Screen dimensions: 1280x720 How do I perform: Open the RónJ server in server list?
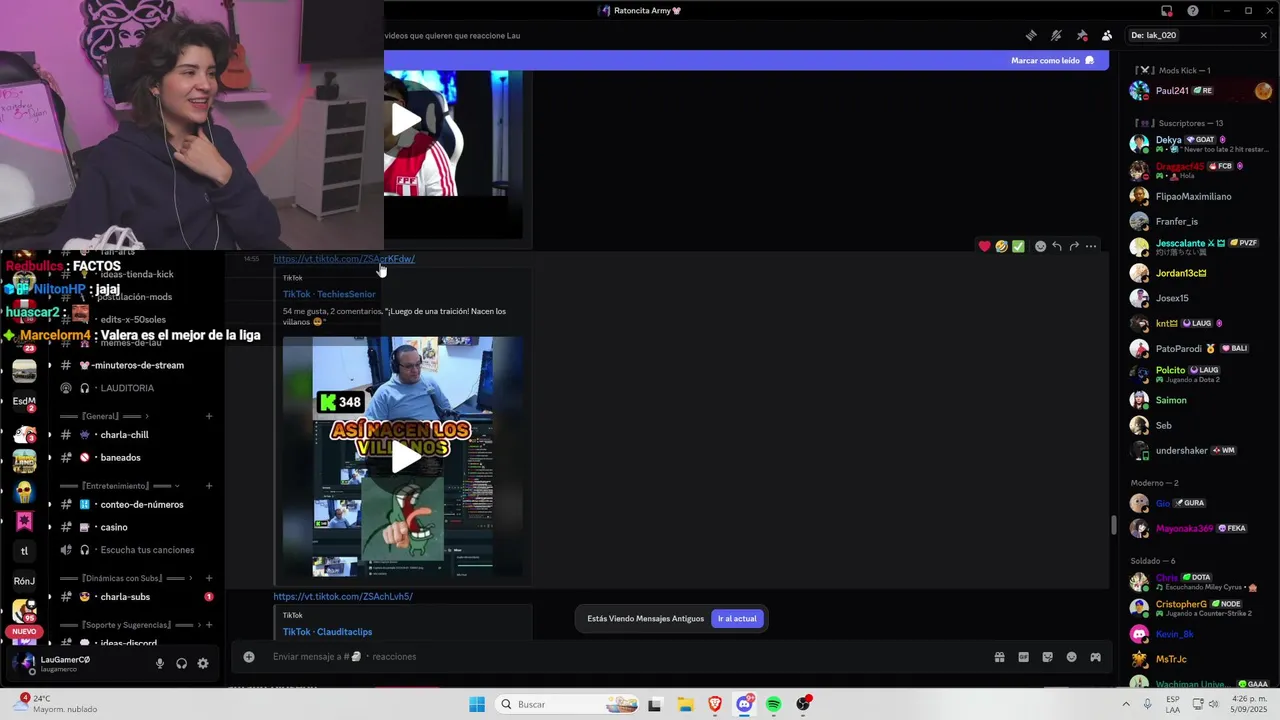tap(24, 581)
